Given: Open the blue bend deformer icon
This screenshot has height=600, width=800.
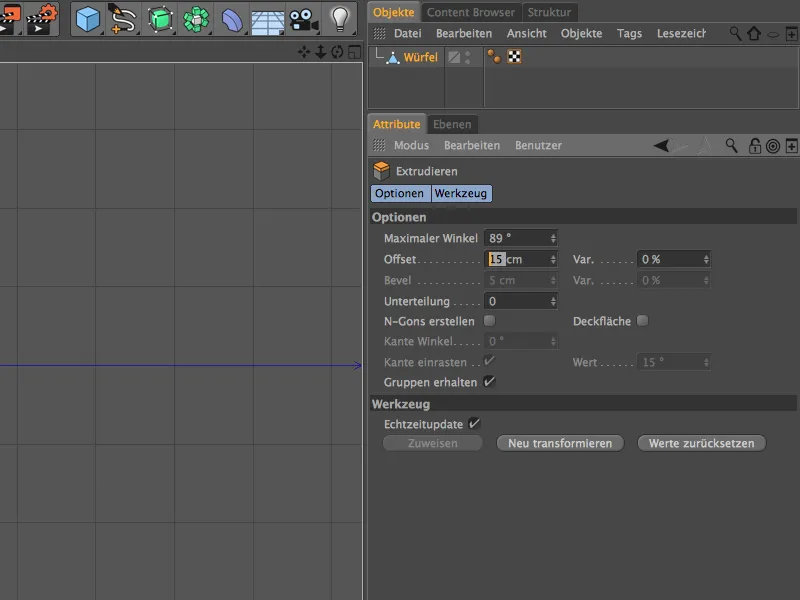Looking at the screenshot, I should [x=232, y=20].
